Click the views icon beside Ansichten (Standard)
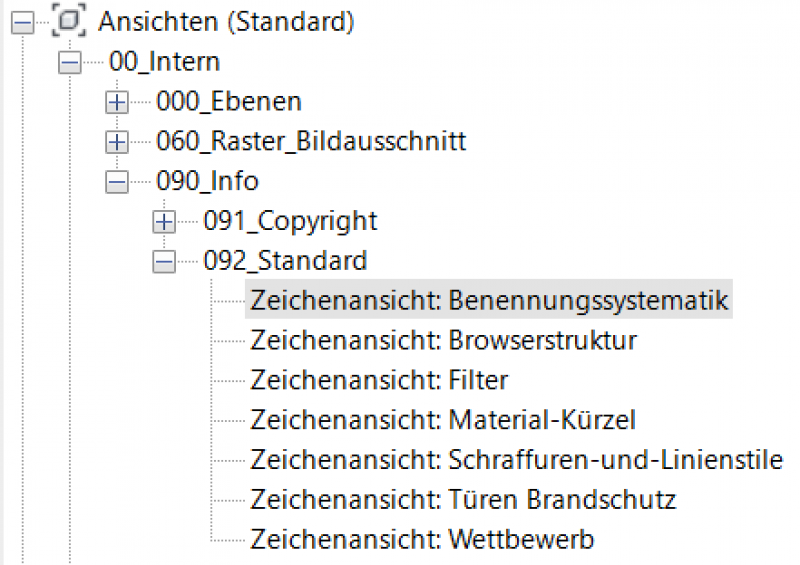The image size is (800, 565). pyautogui.click(x=68, y=21)
